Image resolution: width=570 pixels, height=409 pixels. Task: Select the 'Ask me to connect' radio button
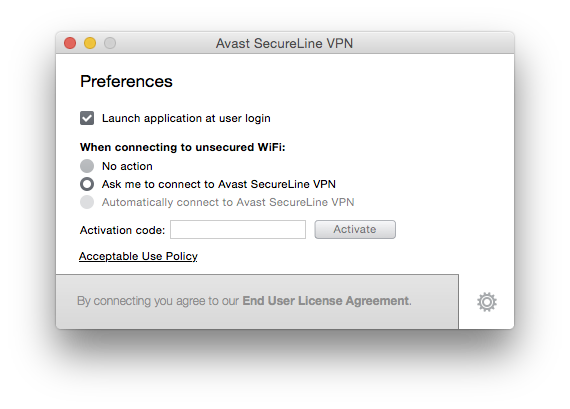87,184
